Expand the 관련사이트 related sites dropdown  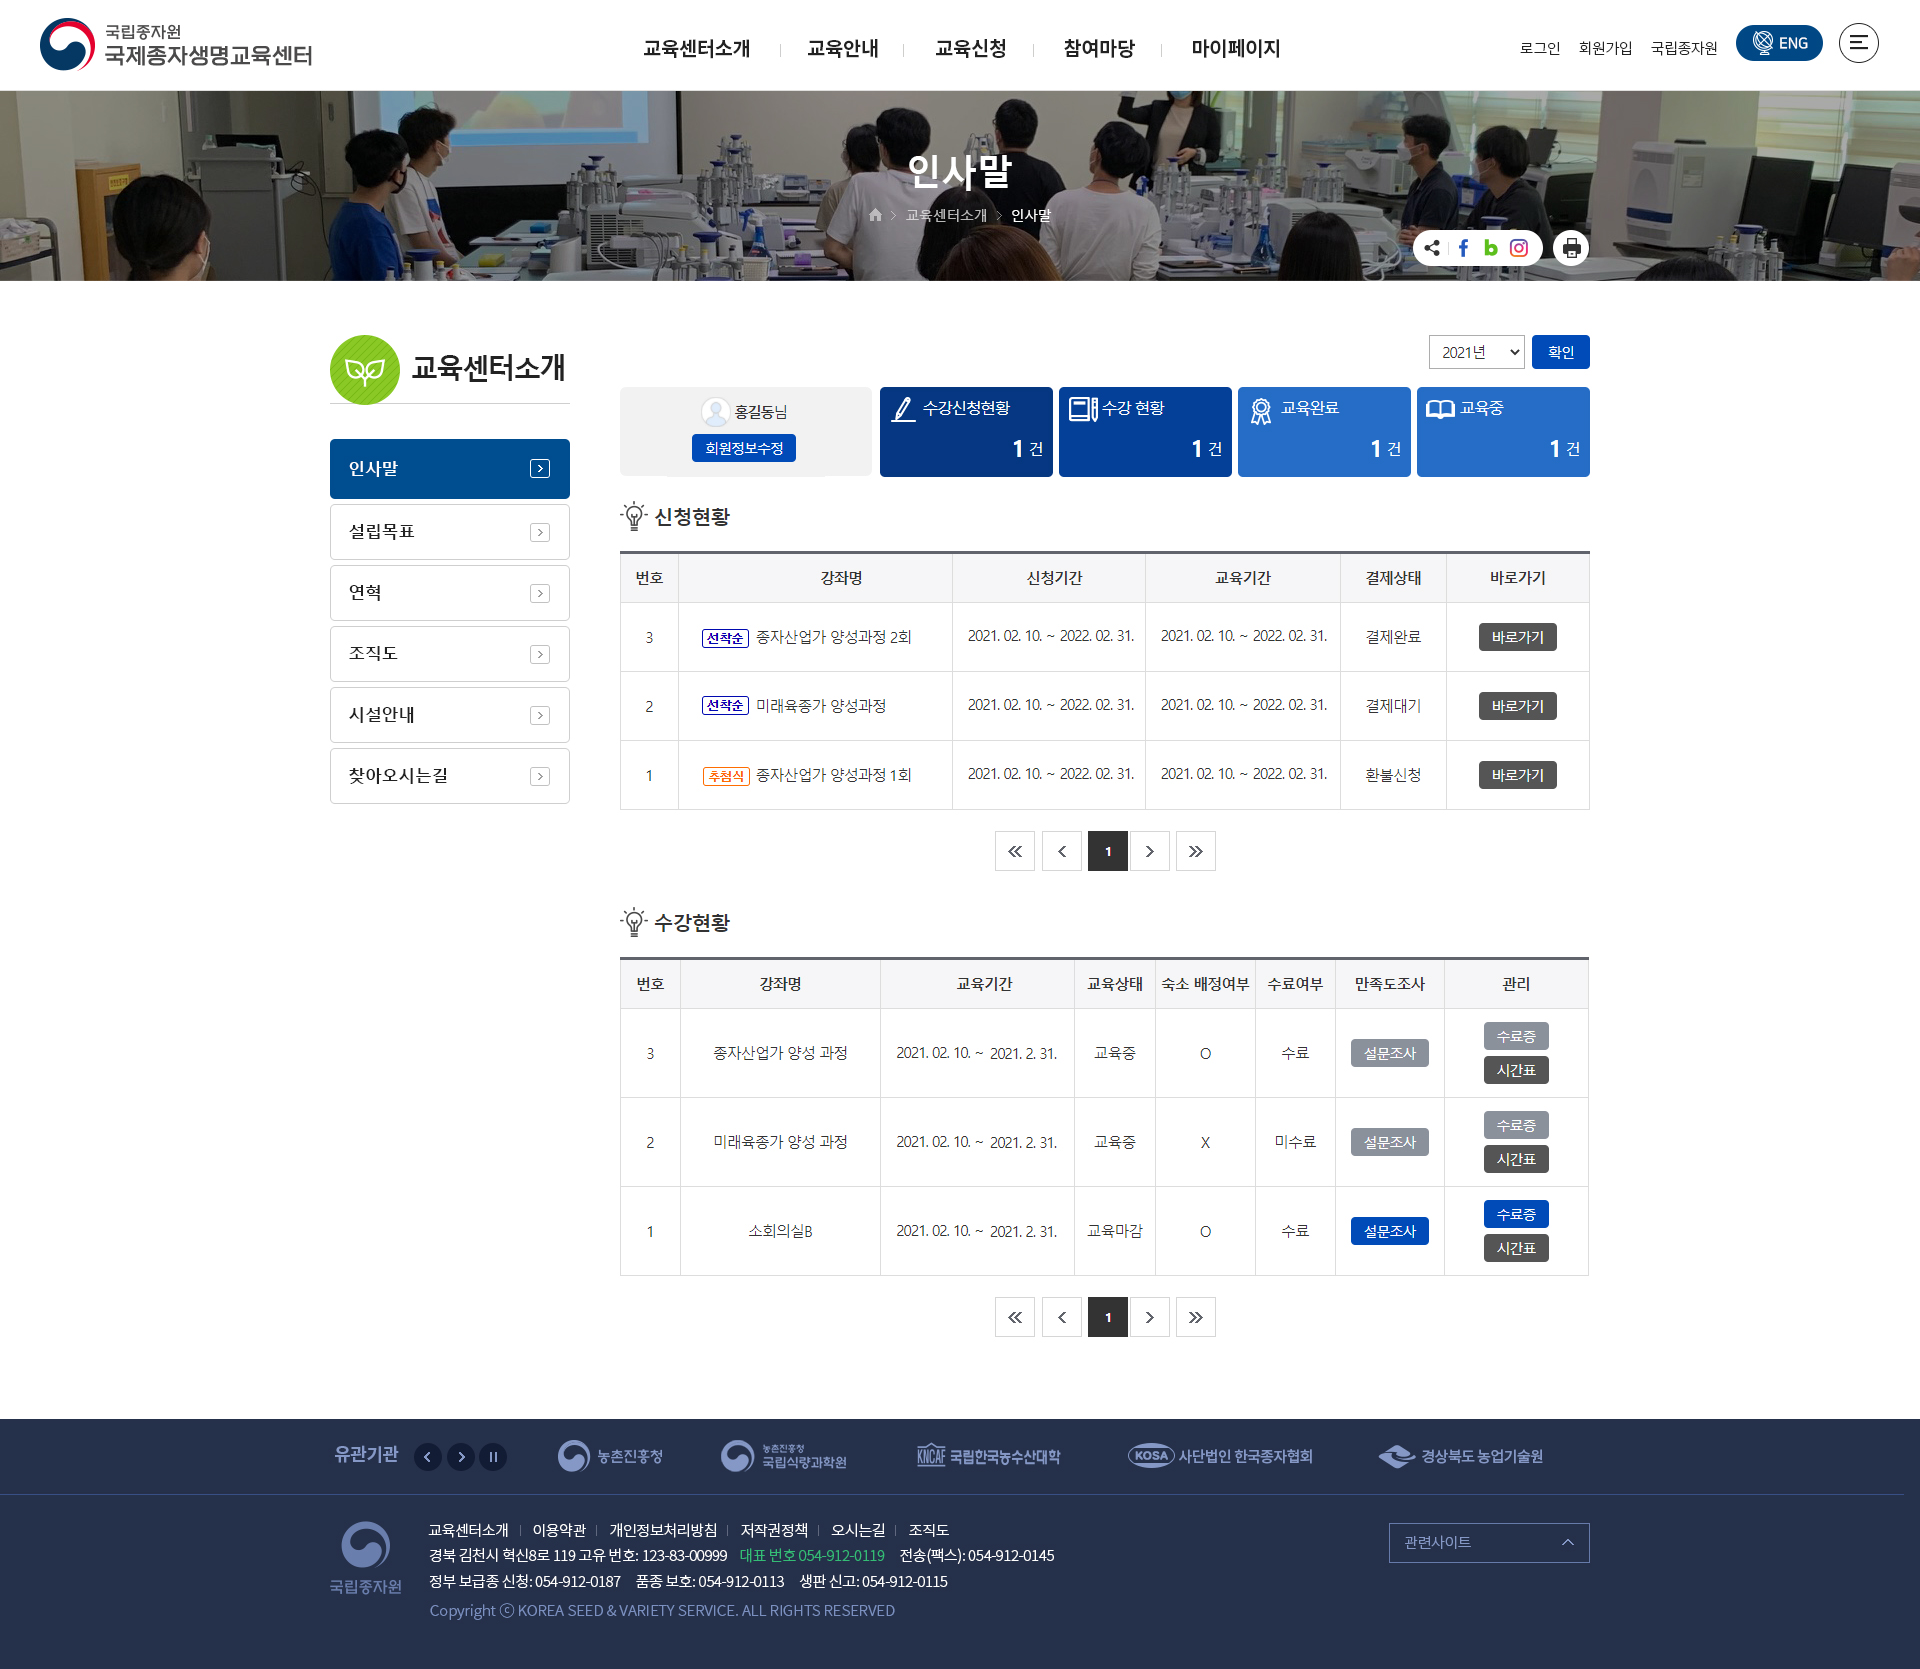pyautogui.click(x=1488, y=1542)
